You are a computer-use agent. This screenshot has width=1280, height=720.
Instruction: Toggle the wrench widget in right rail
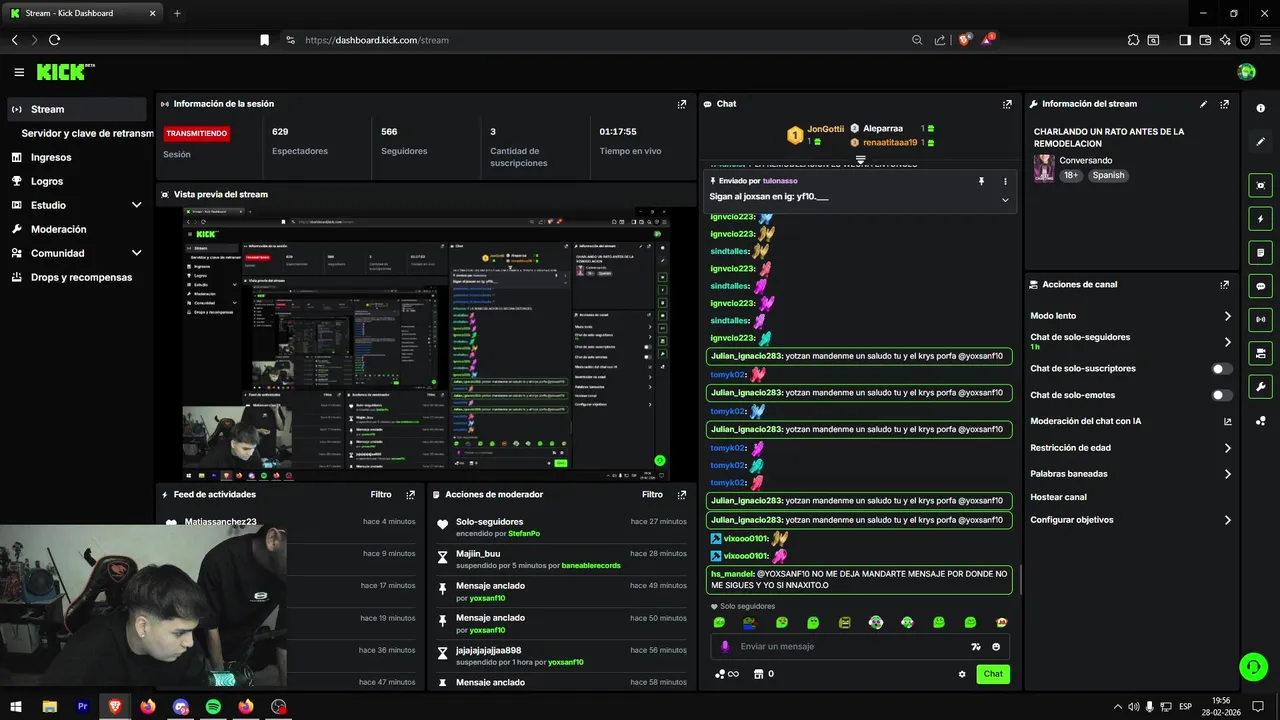click(x=1260, y=387)
